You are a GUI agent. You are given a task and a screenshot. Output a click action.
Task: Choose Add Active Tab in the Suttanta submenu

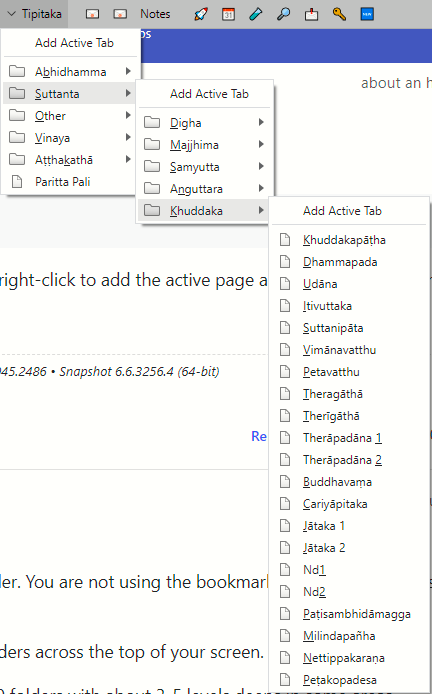point(205,94)
